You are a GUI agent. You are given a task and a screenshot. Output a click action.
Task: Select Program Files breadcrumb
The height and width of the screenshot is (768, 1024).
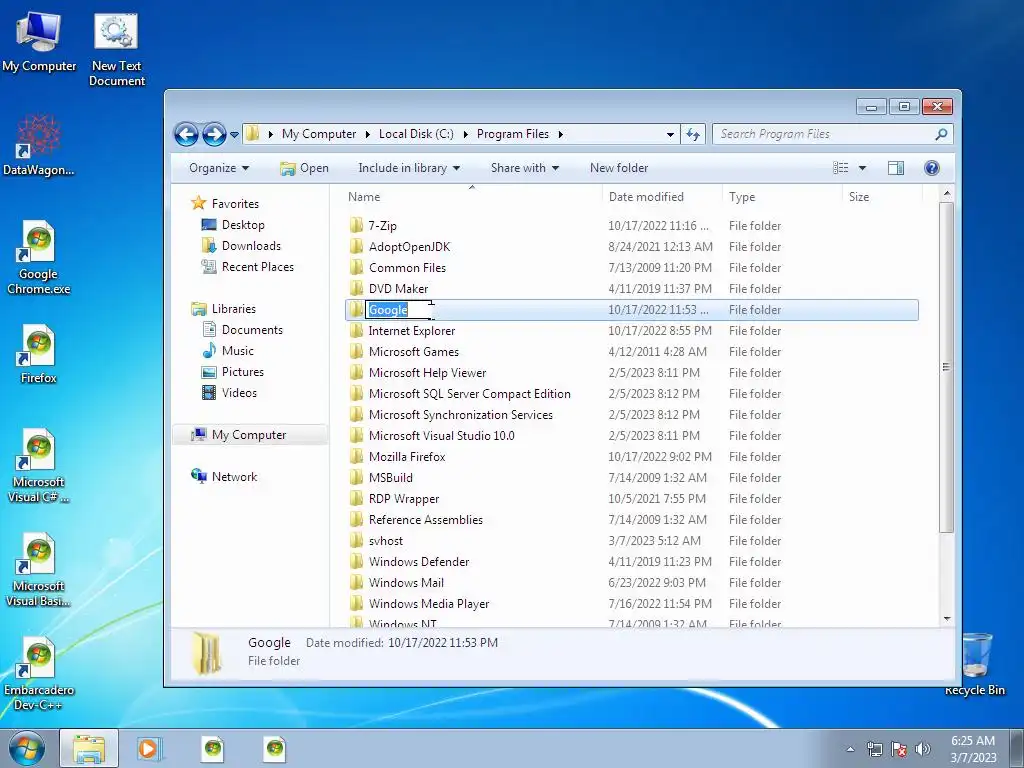coord(513,134)
